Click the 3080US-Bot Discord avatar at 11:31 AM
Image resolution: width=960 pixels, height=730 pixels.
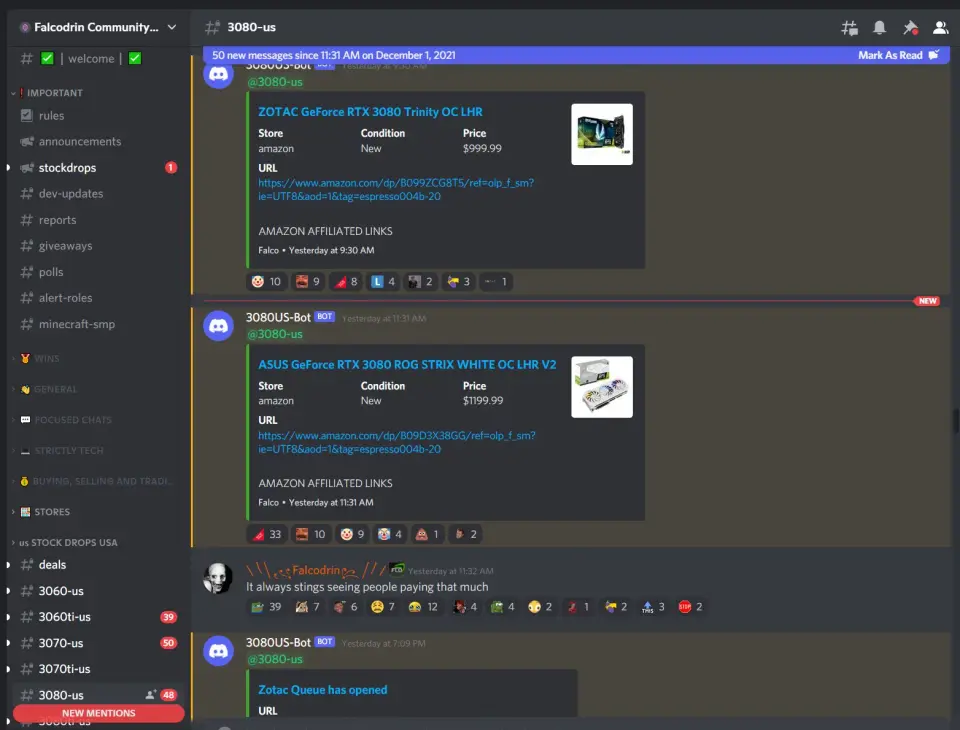click(x=218, y=326)
